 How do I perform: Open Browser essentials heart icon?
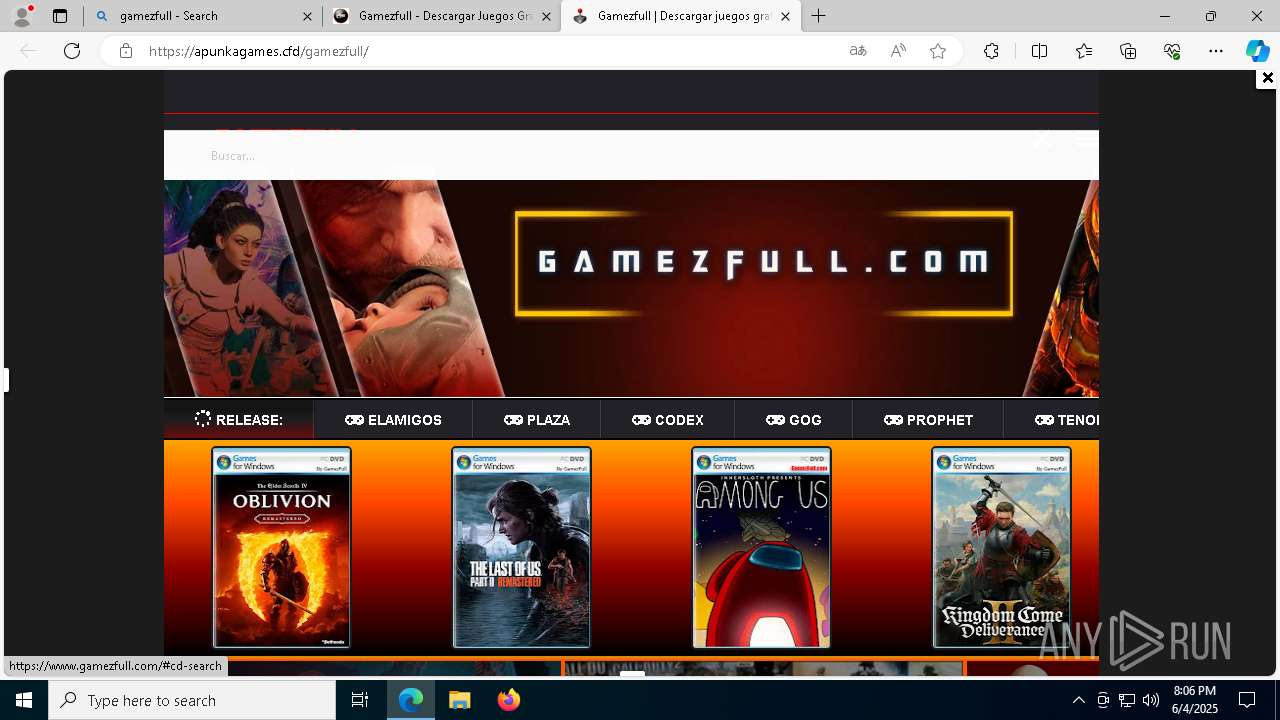coord(1172,51)
